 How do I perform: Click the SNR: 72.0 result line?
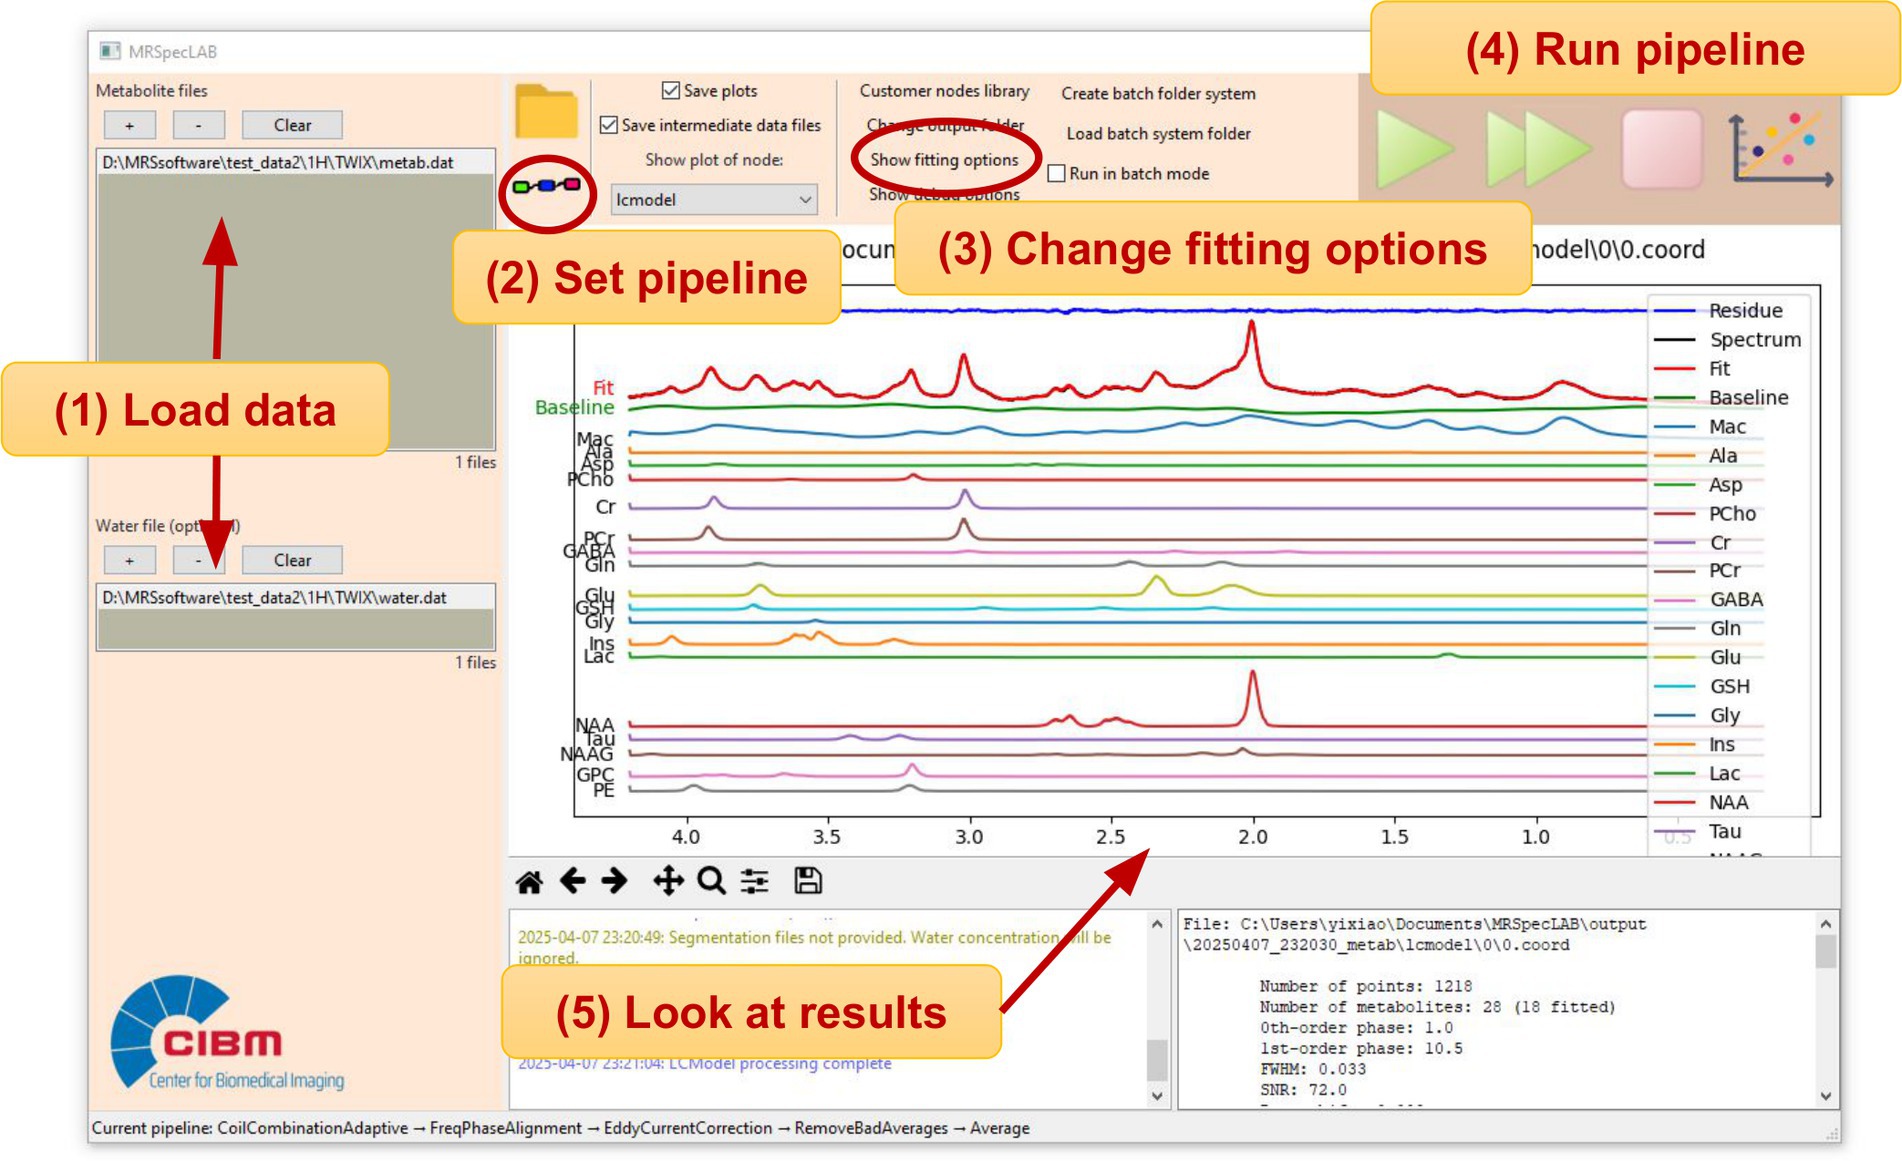click(x=1303, y=1090)
